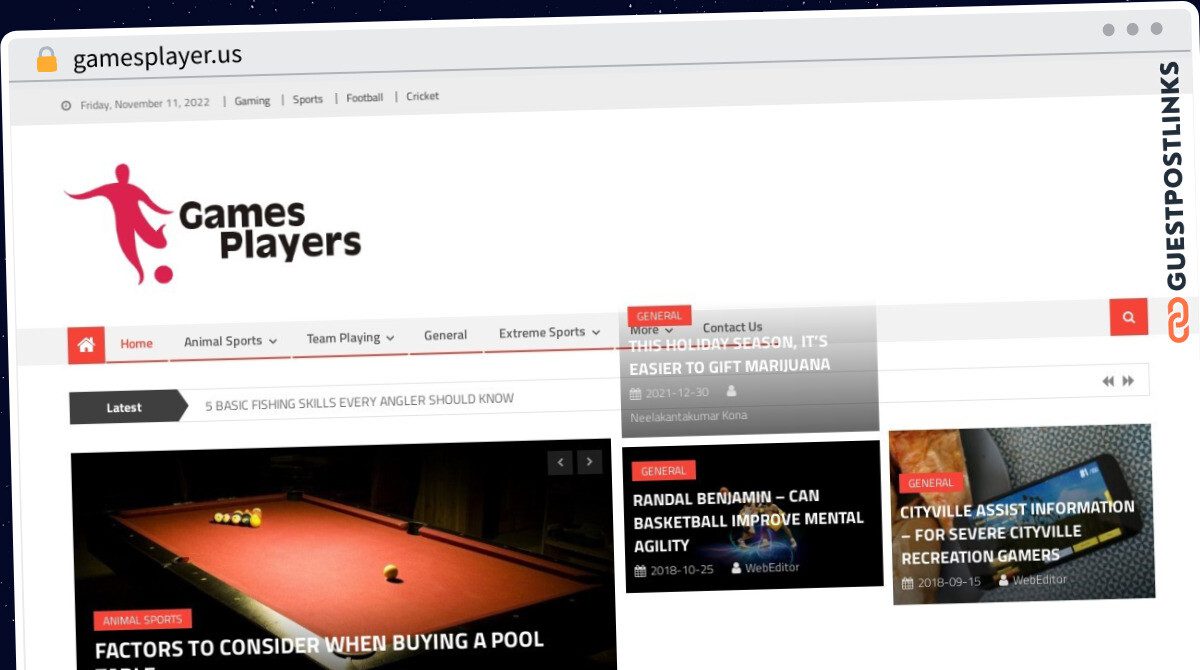Screen dimensions: 1200x670
Task: Open the Gaming link in top bar
Action: (252, 101)
